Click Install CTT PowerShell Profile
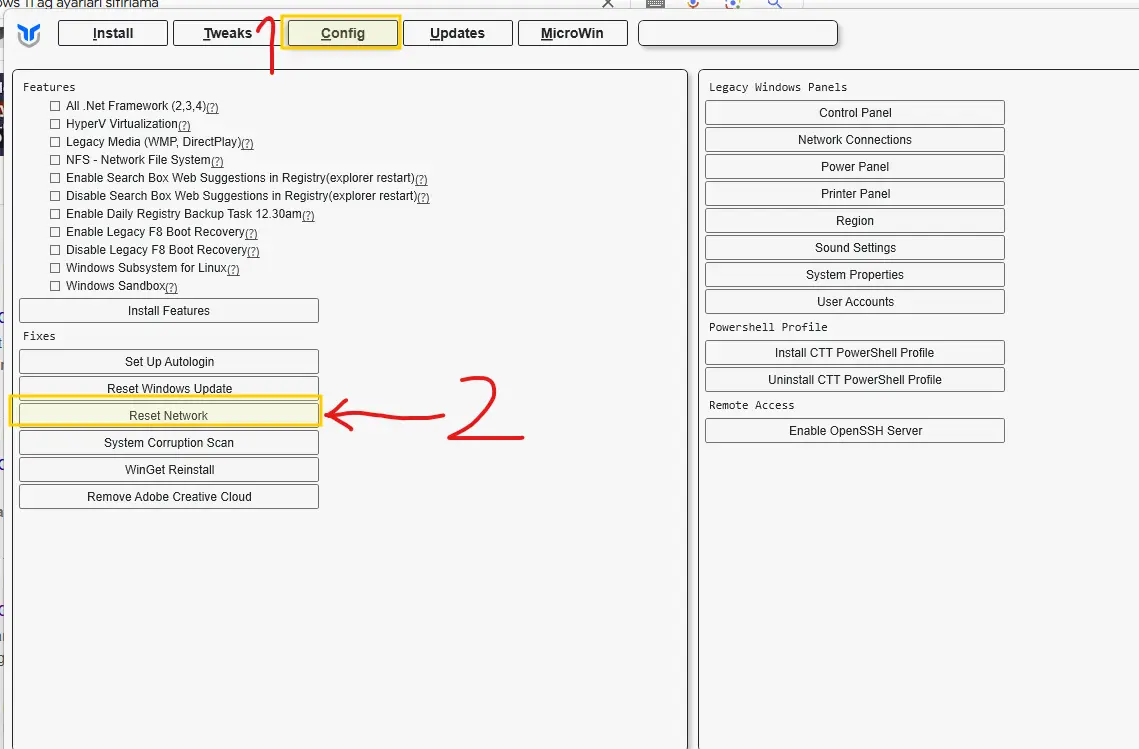1139x749 pixels. pyautogui.click(x=855, y=352)
